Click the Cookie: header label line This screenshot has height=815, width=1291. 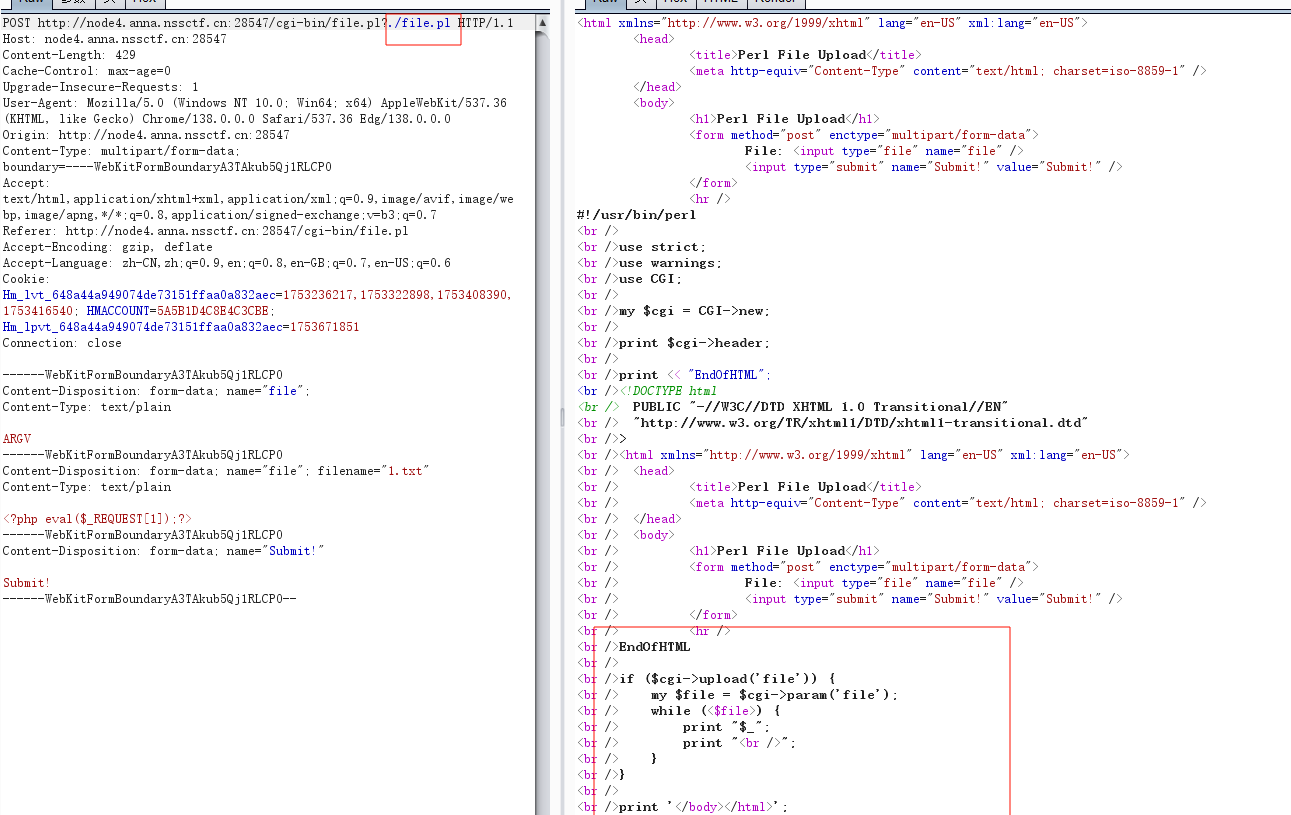[x=26, y=279]
